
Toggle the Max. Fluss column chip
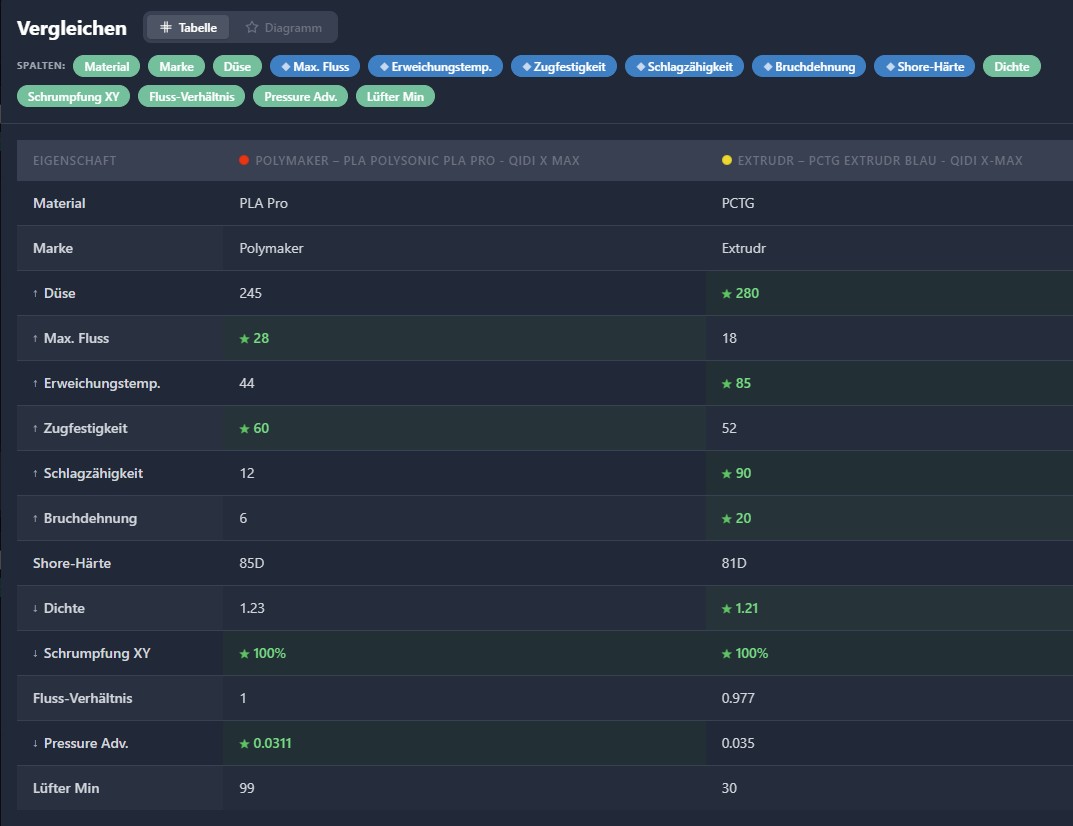point(315,66)
